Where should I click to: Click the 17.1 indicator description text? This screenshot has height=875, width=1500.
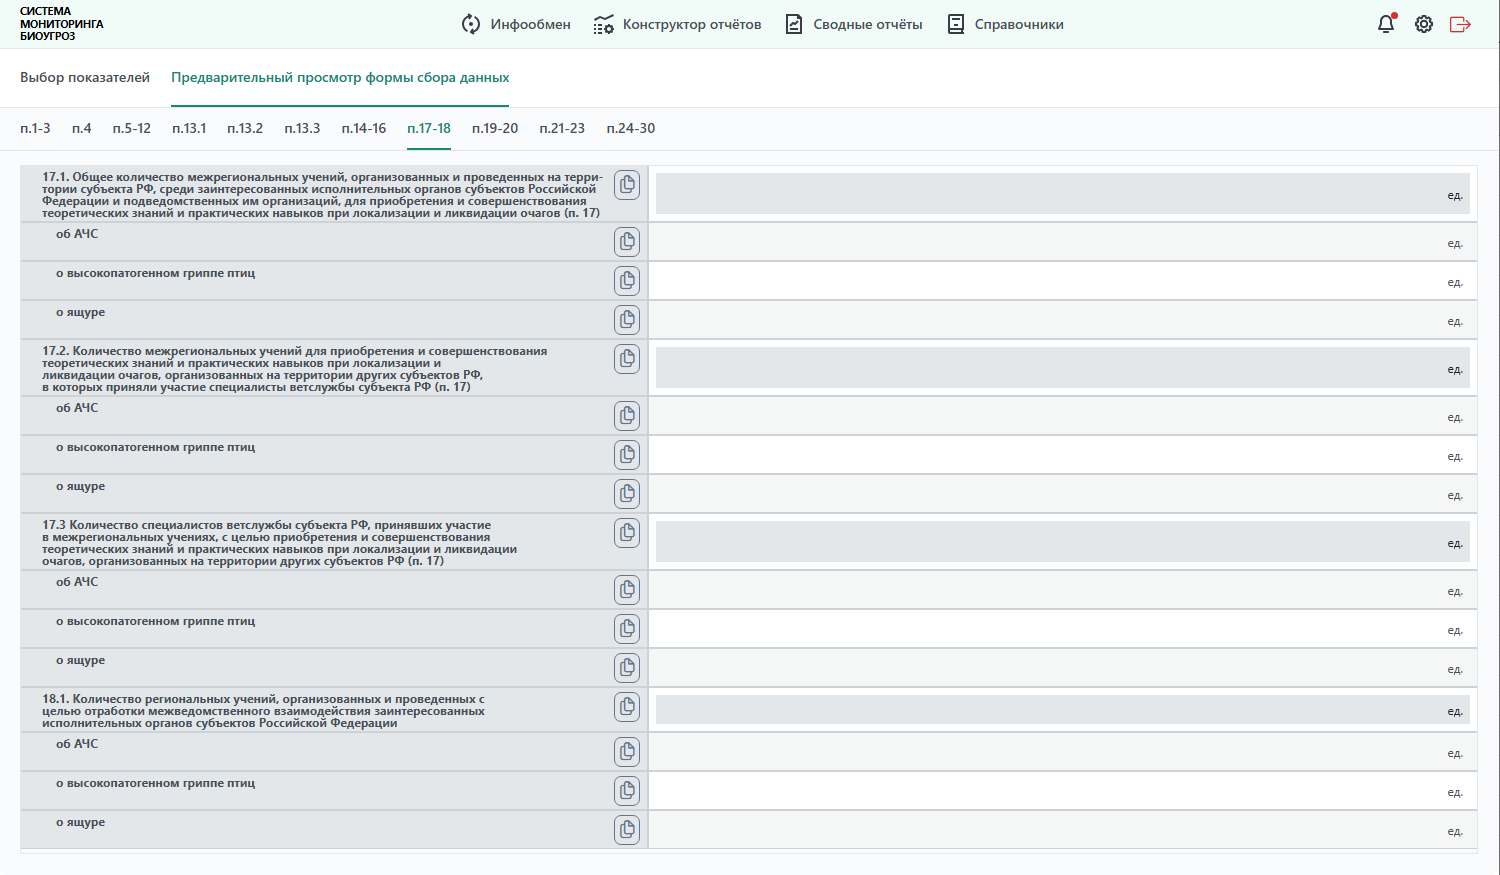pyautogui.click(x=322, y=195)
